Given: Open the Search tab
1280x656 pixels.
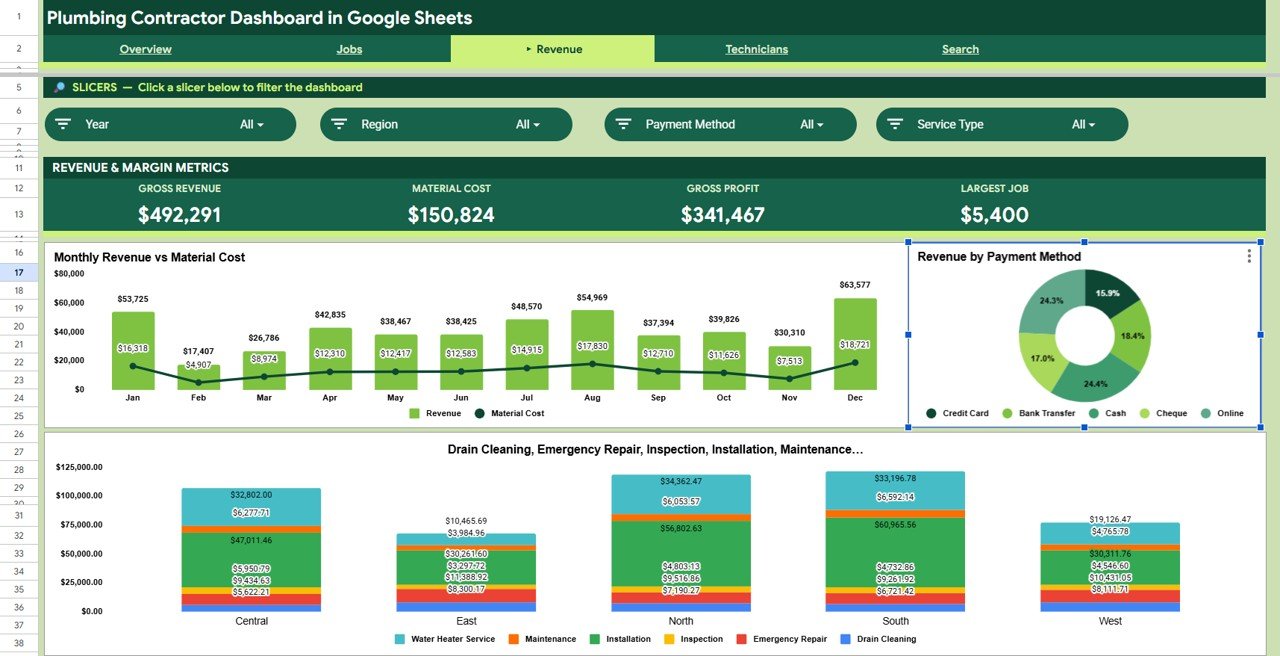Looking at the screenshot, I should click(960, 49).
